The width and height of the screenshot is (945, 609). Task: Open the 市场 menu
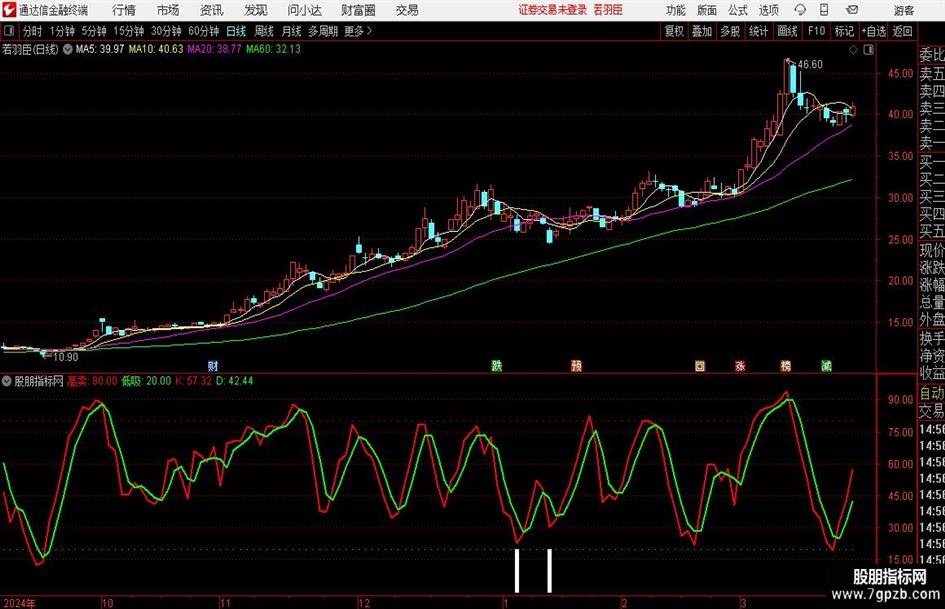(x=168, y=10)
